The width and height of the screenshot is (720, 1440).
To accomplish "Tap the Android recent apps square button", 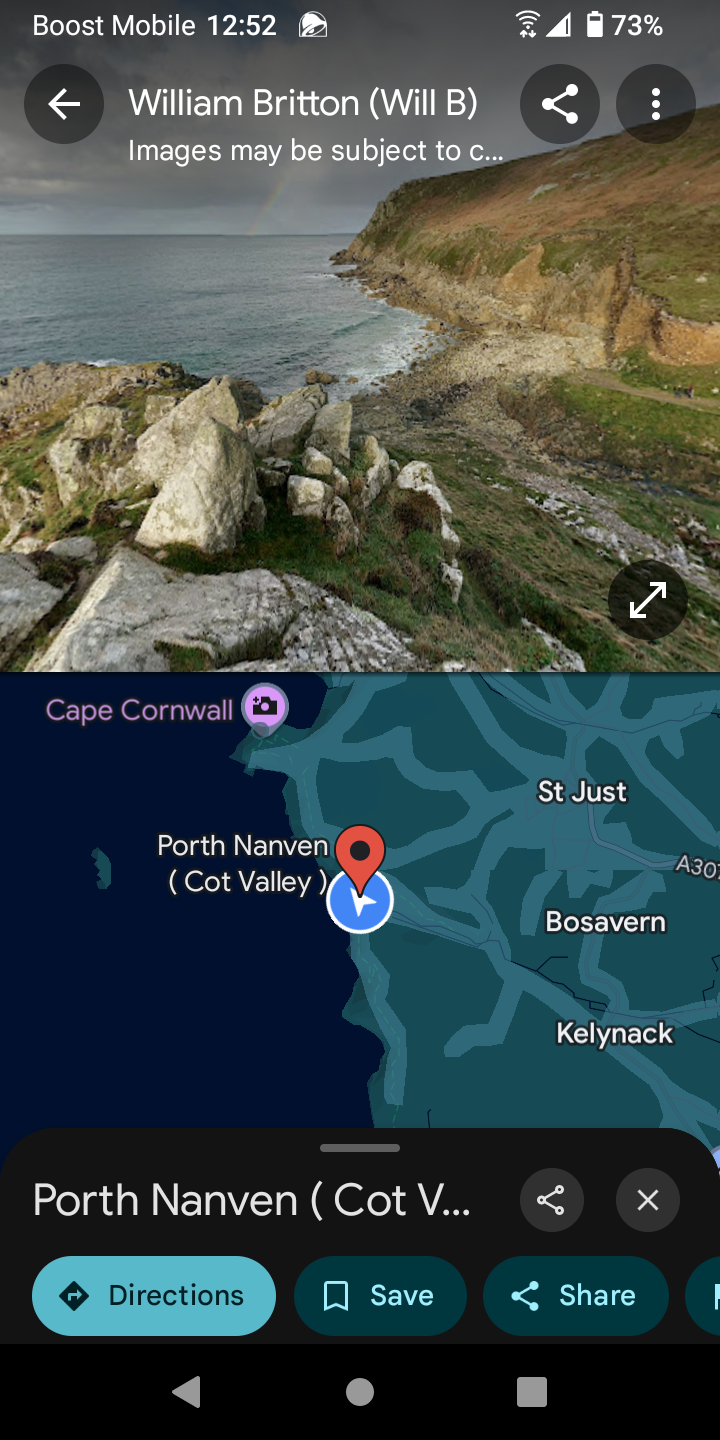I will pyautogui.click(x=532, y=1392).
